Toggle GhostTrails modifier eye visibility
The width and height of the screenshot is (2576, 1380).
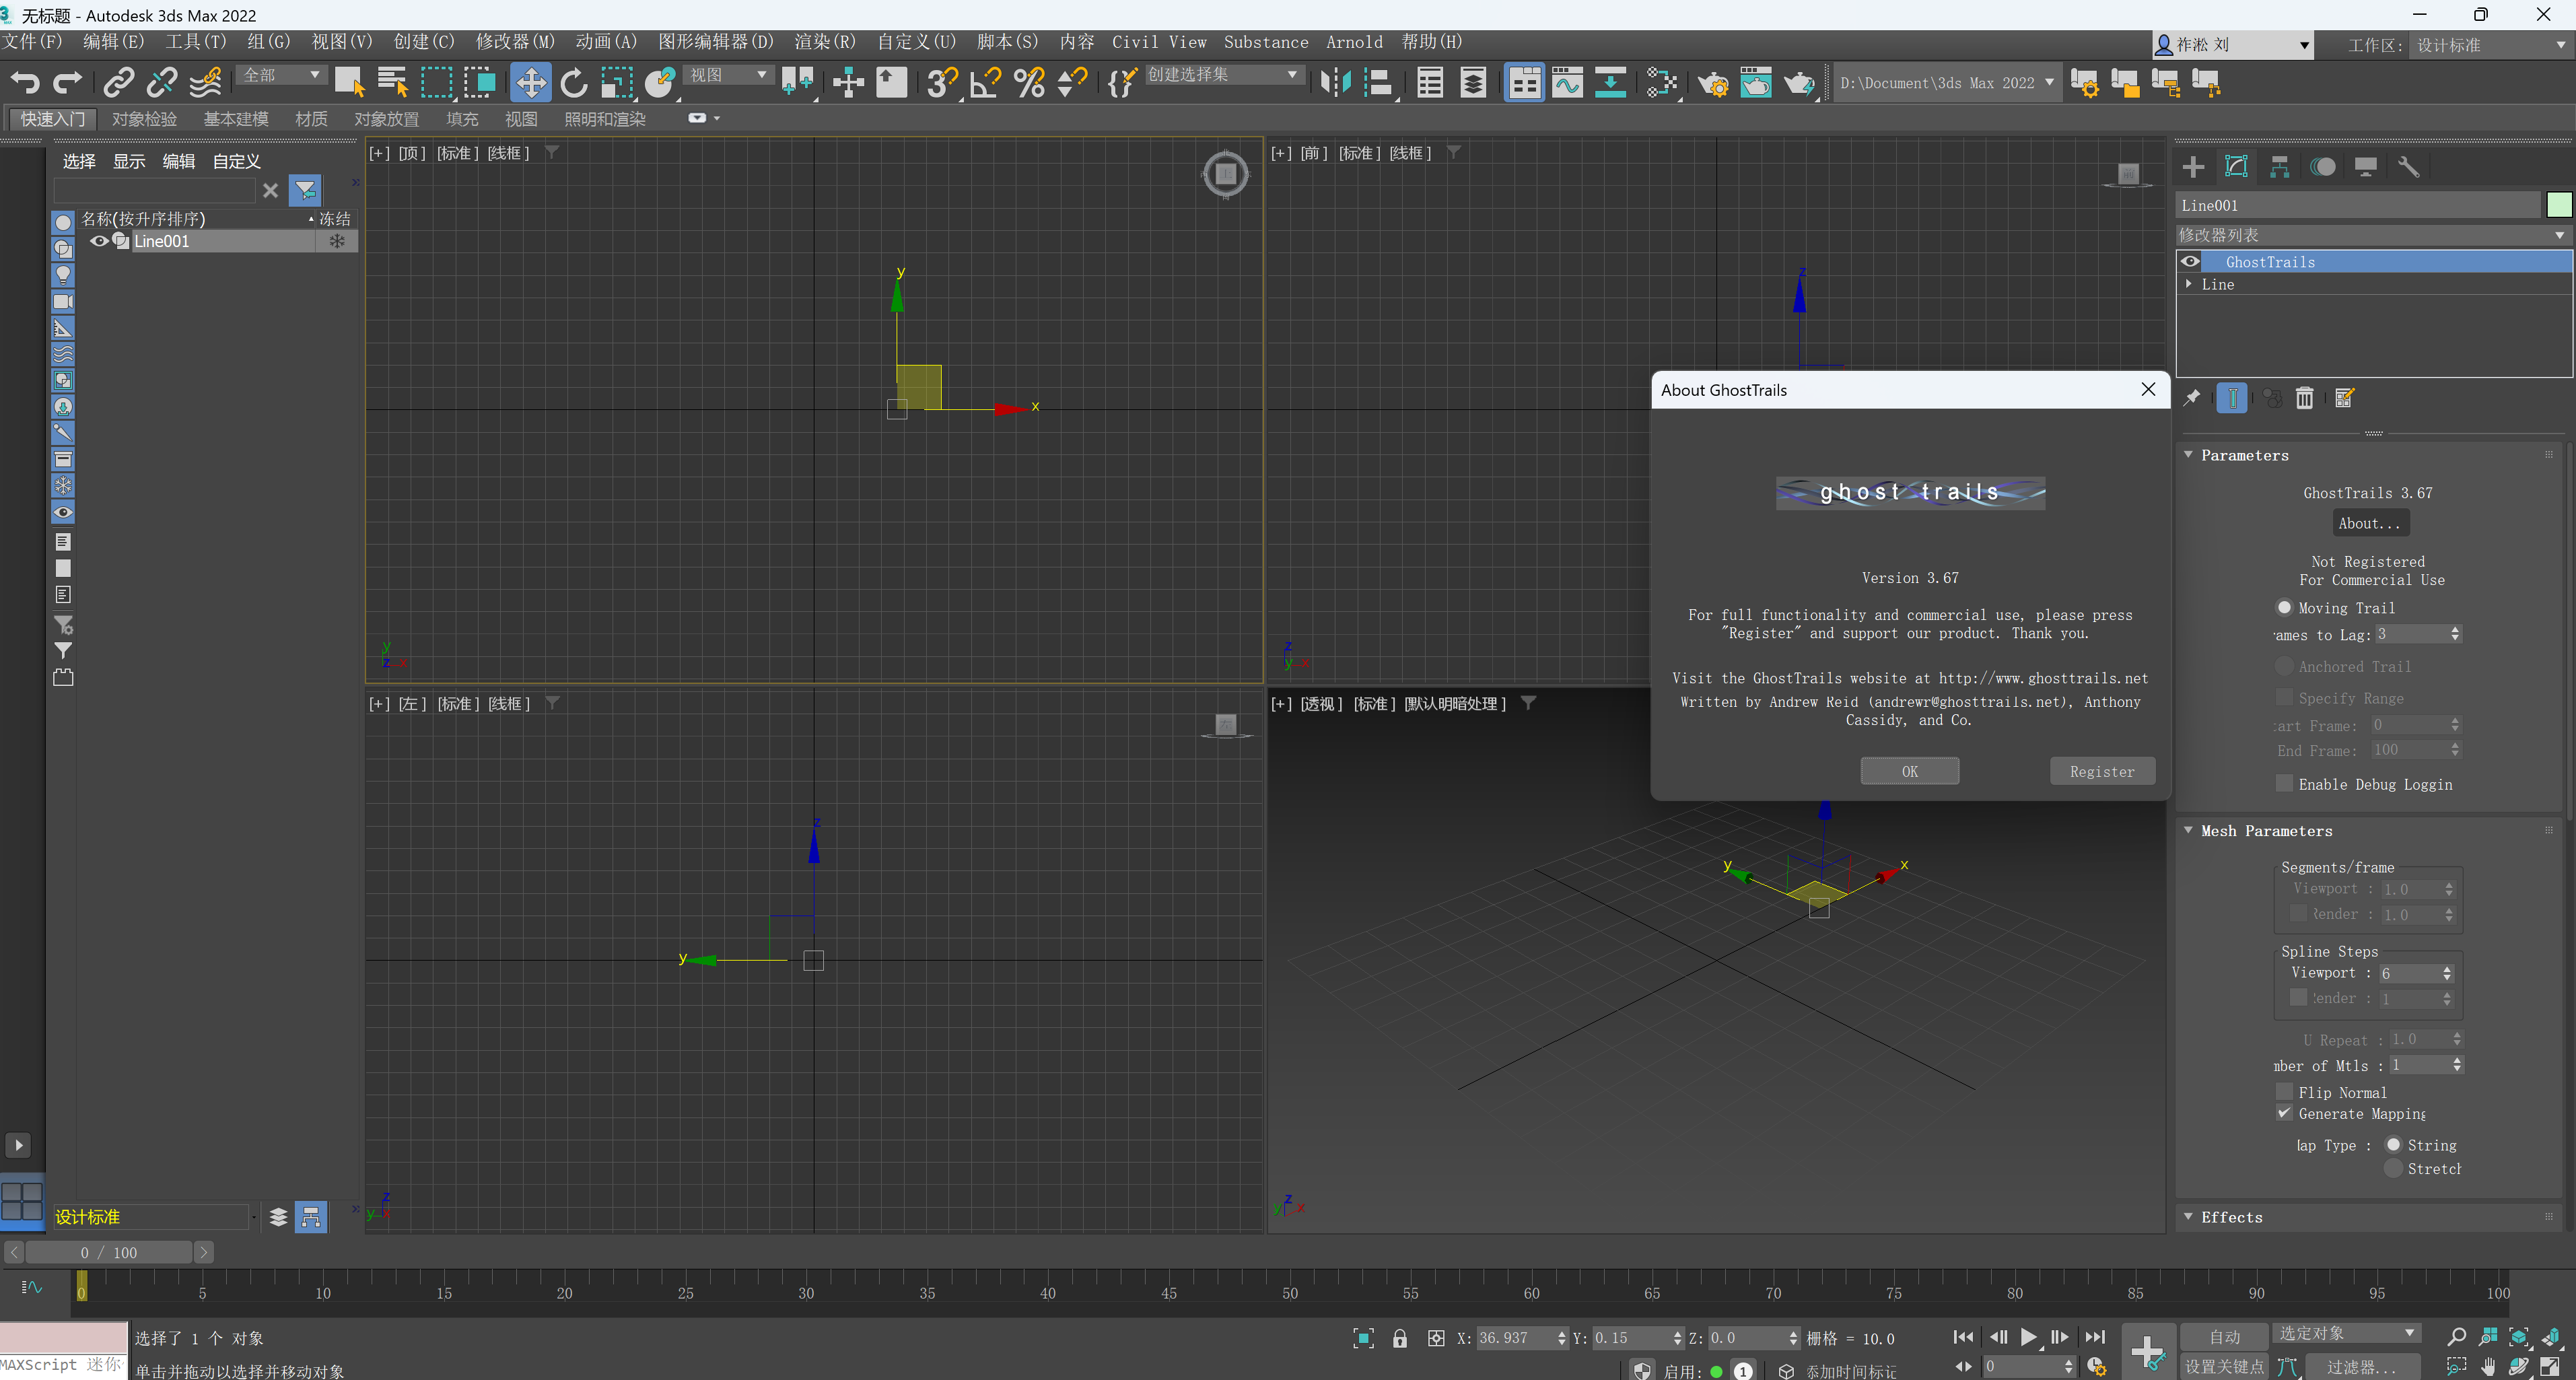tap(2190, 262)
